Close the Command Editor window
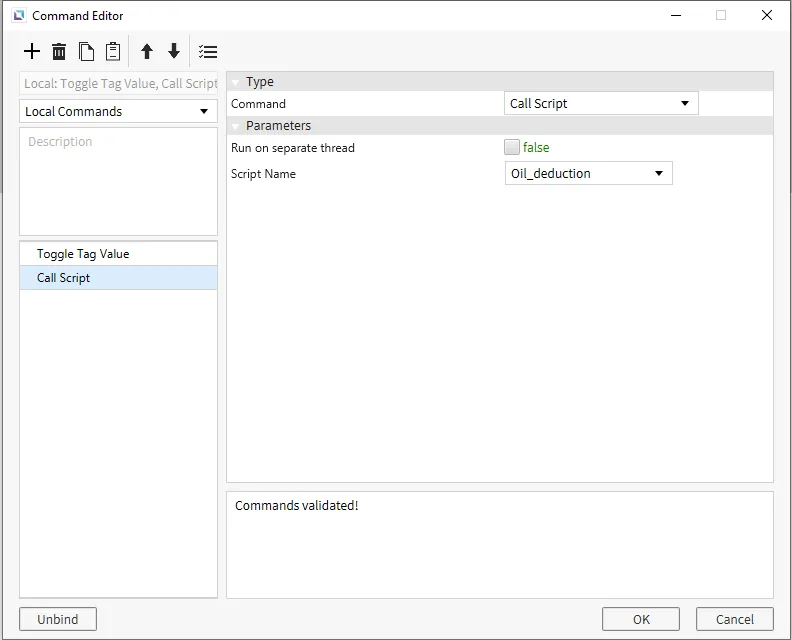This screenshot has width=792, height=640. (767, 15)
